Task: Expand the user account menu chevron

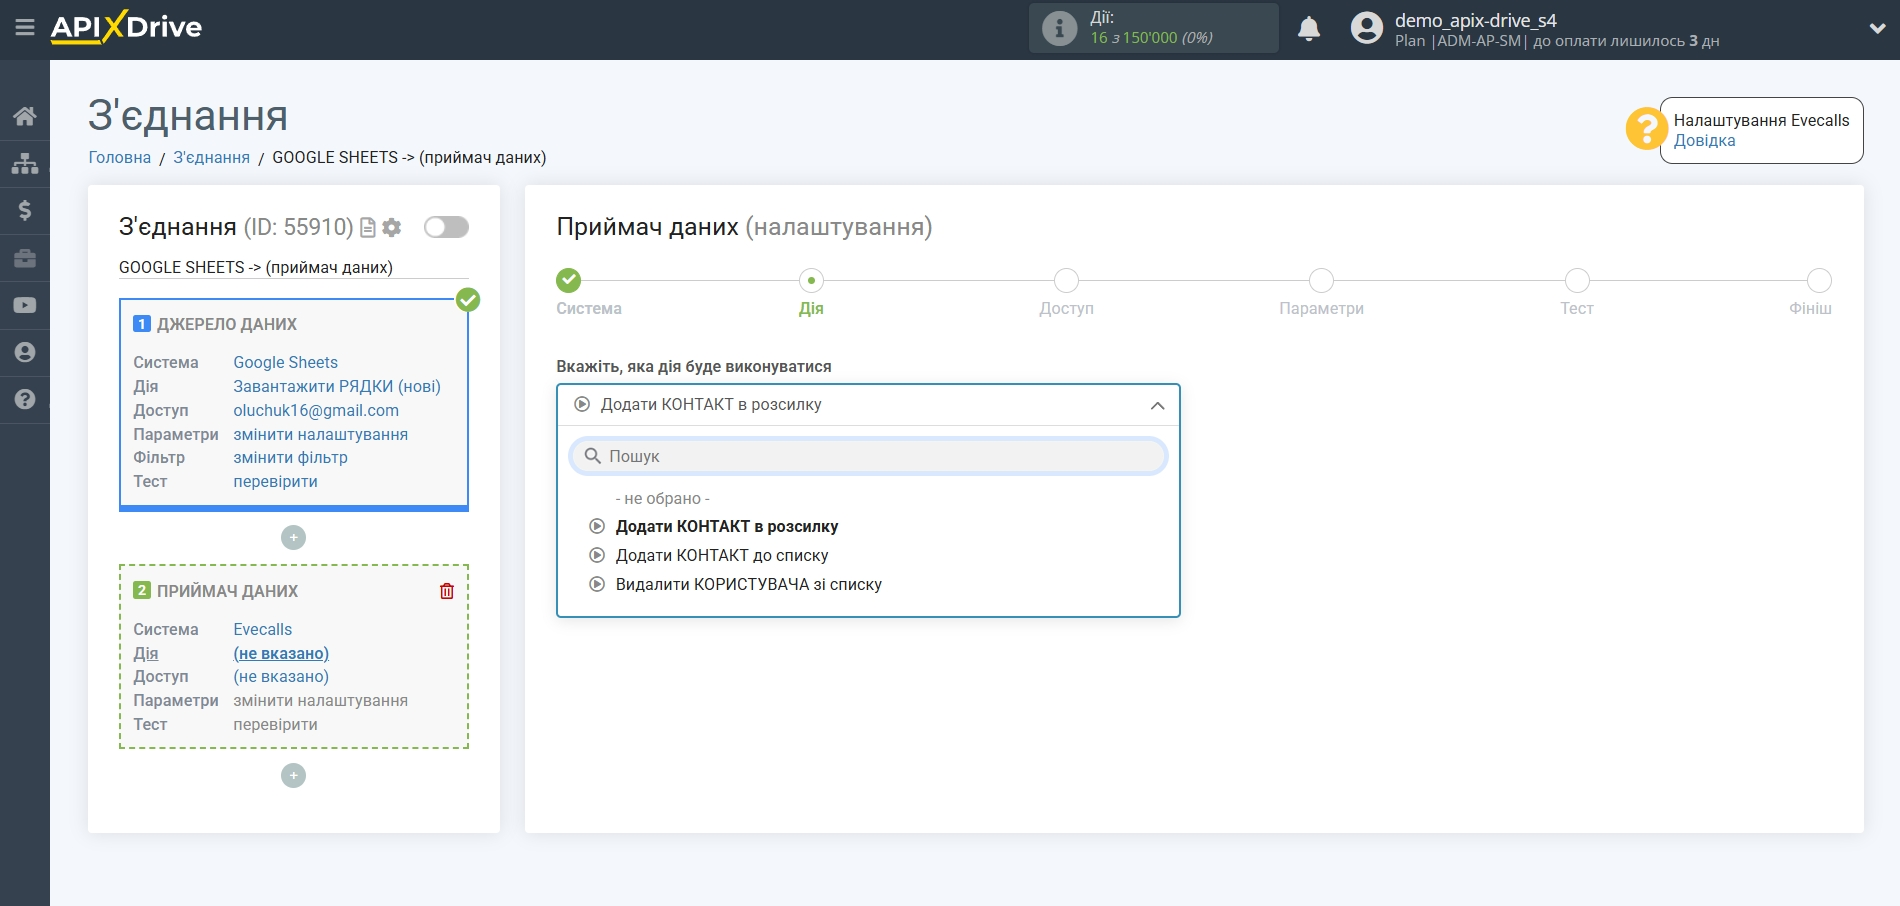Action: tap(1877, 29)
